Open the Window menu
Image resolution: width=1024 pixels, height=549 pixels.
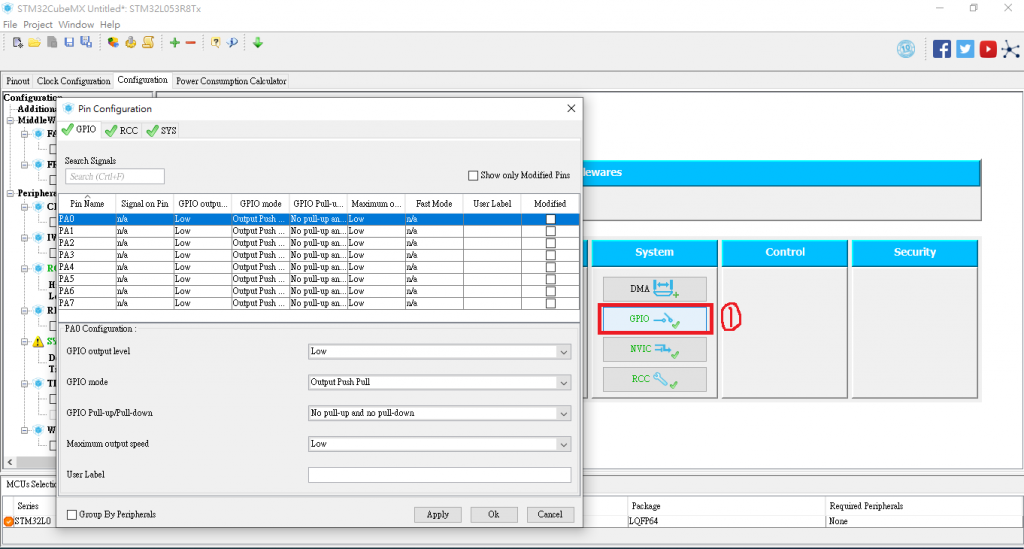(x=76, y=24)
